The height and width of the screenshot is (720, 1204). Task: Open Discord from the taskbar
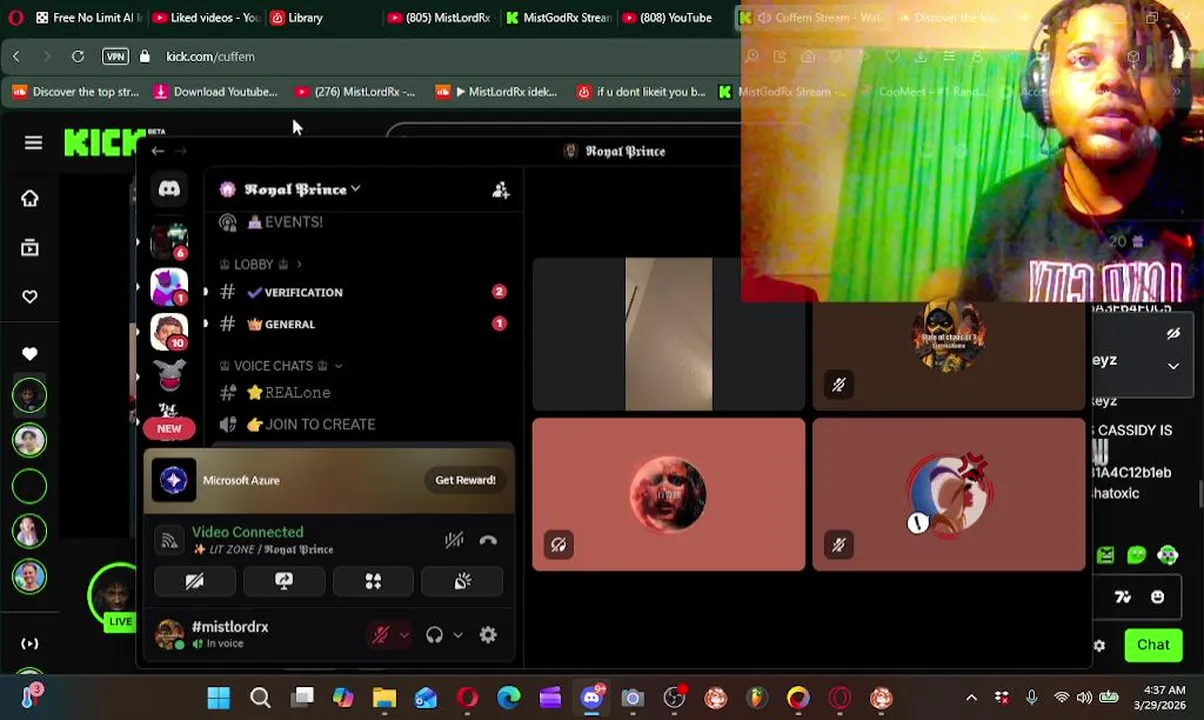point(591,698)
